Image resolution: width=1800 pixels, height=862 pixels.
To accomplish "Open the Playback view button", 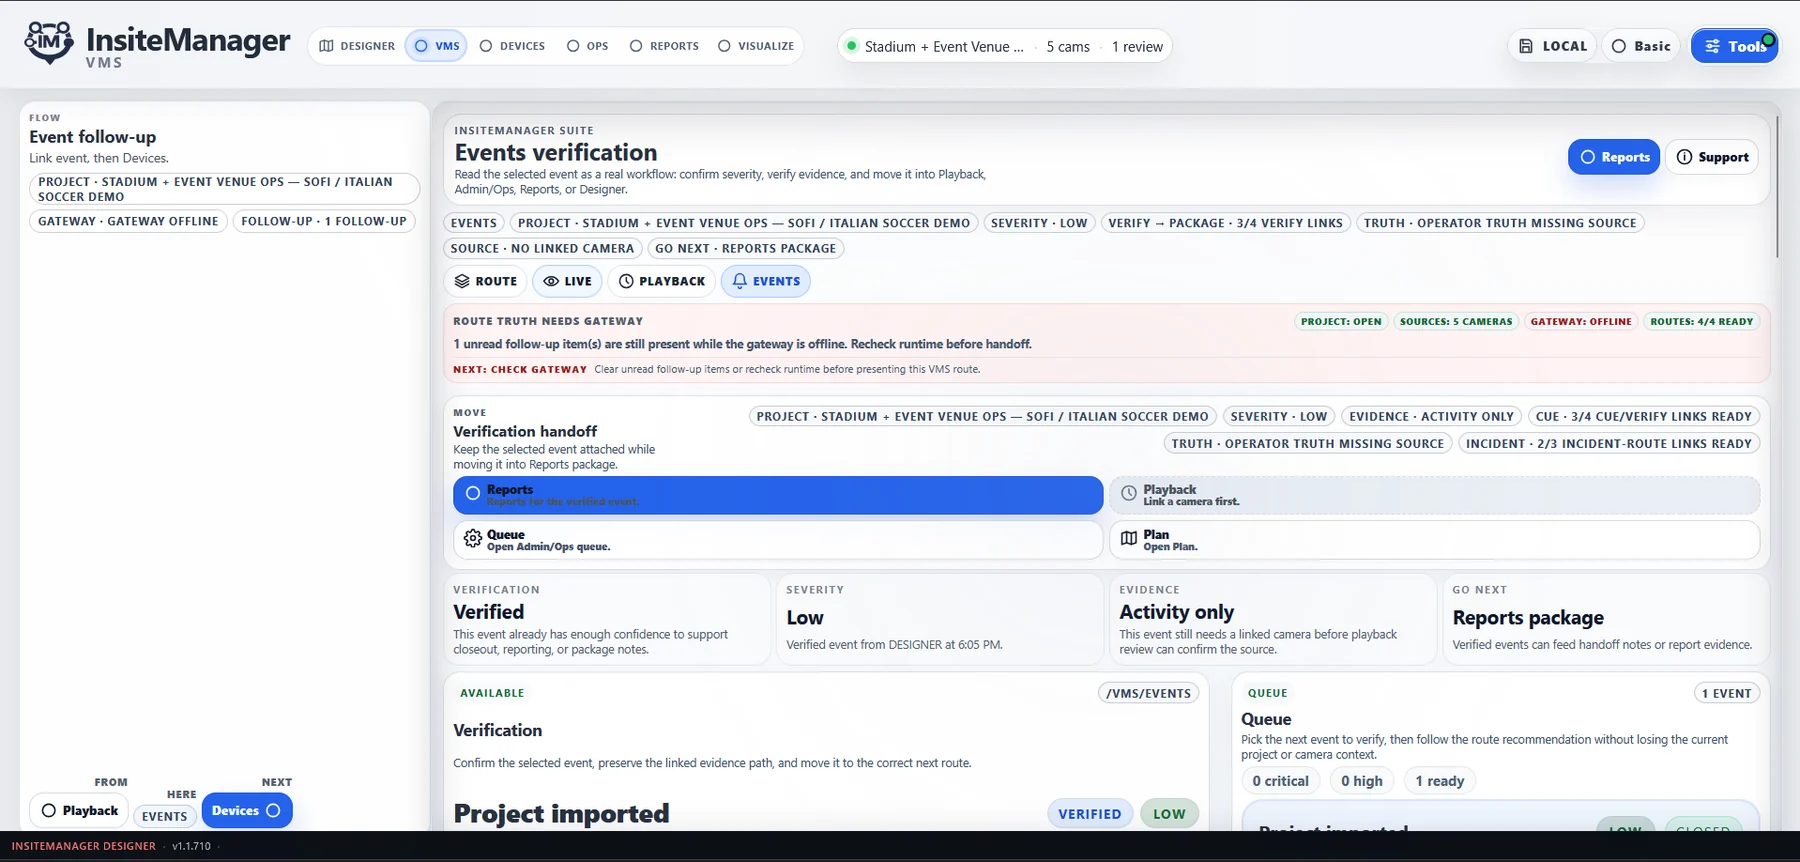I will coord(662,281).
